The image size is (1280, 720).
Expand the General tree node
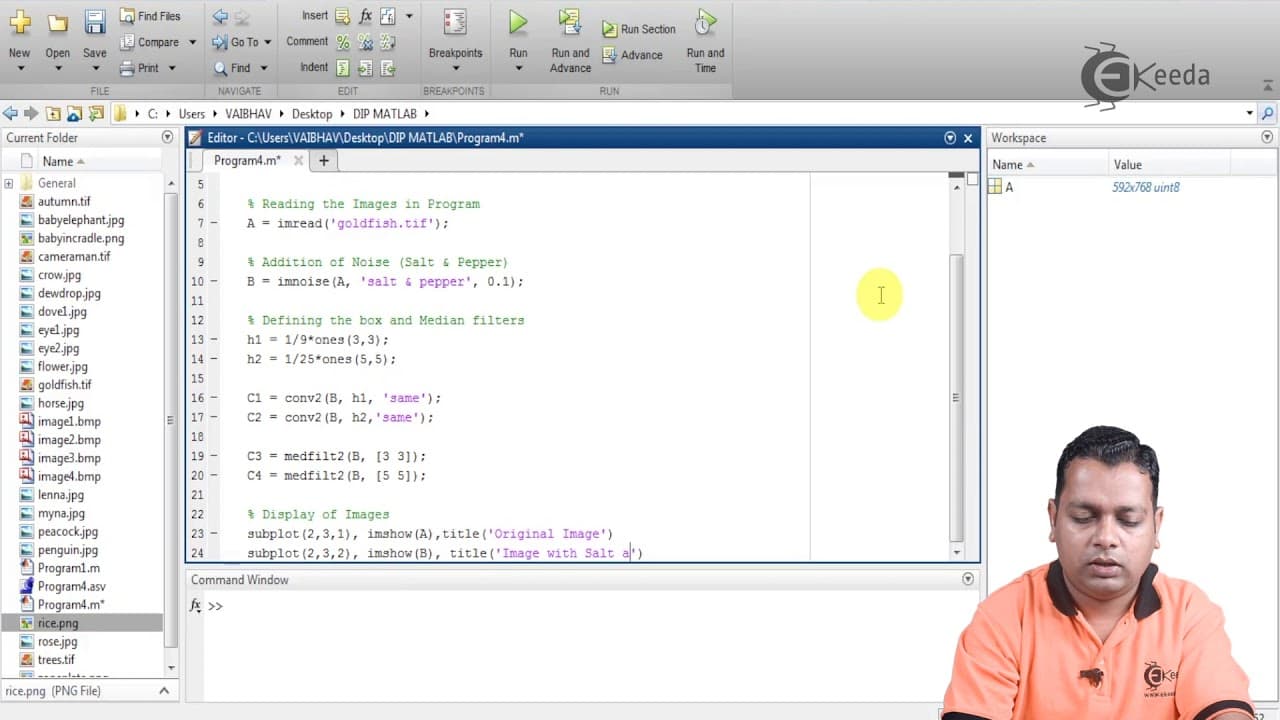(x=9, y=183)
